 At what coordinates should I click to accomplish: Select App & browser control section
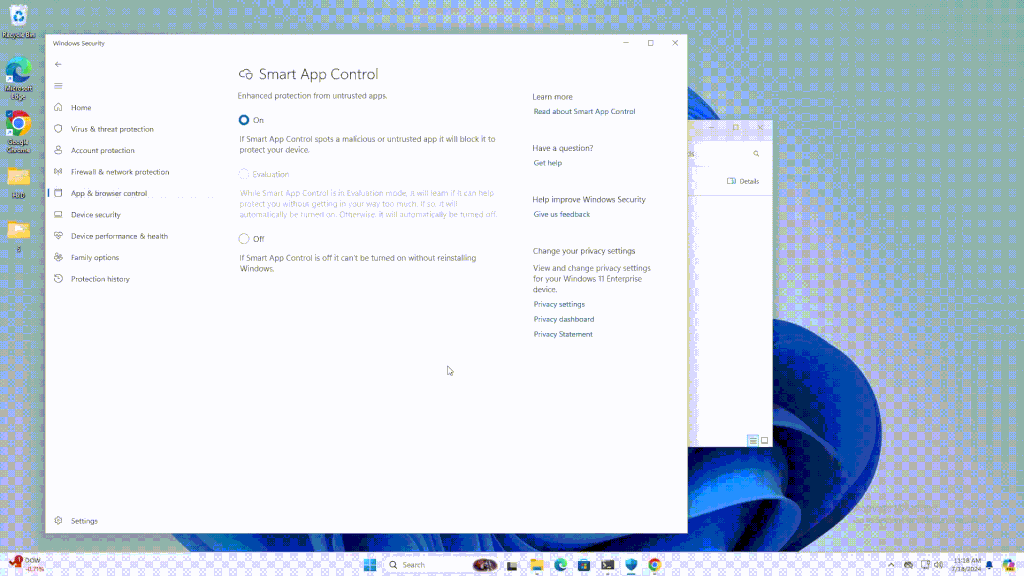click(x=108, y=192)
